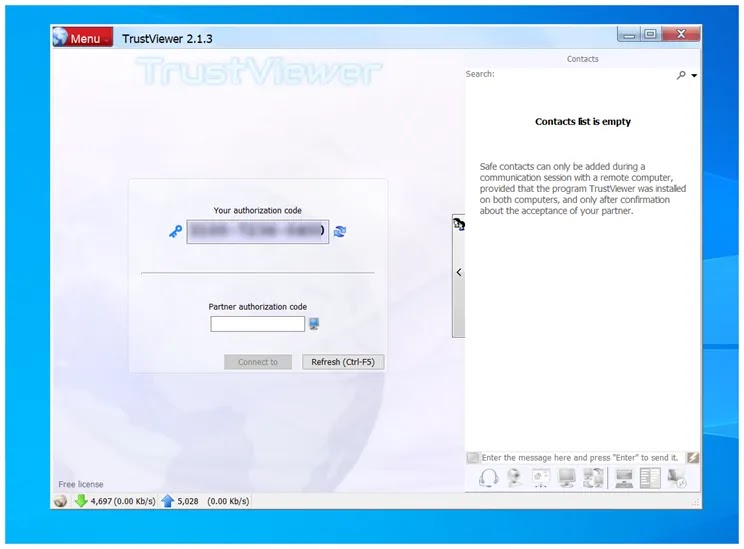Click the globe icon in the status bar

point(60,501)
